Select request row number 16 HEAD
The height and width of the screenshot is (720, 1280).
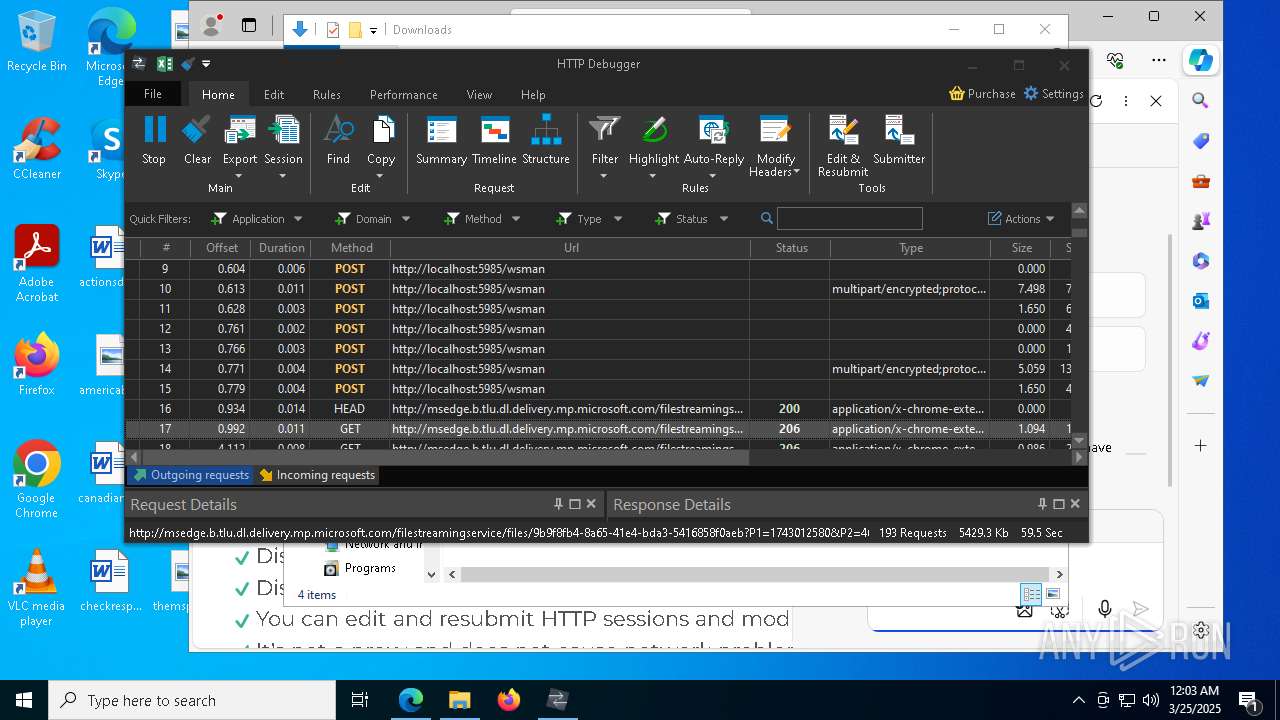(598, 409)
